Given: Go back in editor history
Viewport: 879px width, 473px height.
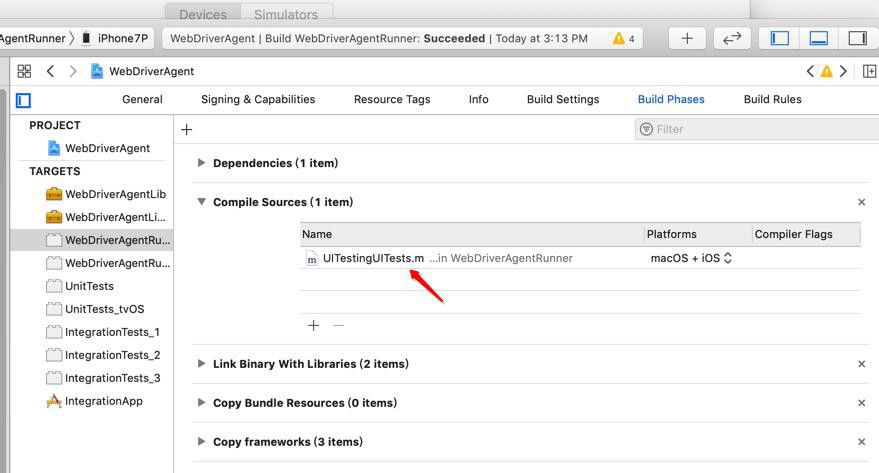Looking at the screenshot, I should [50, 71].
